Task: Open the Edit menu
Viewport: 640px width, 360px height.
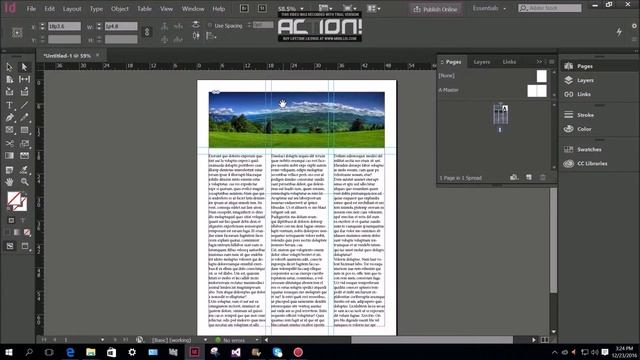Action: (49, 9)
